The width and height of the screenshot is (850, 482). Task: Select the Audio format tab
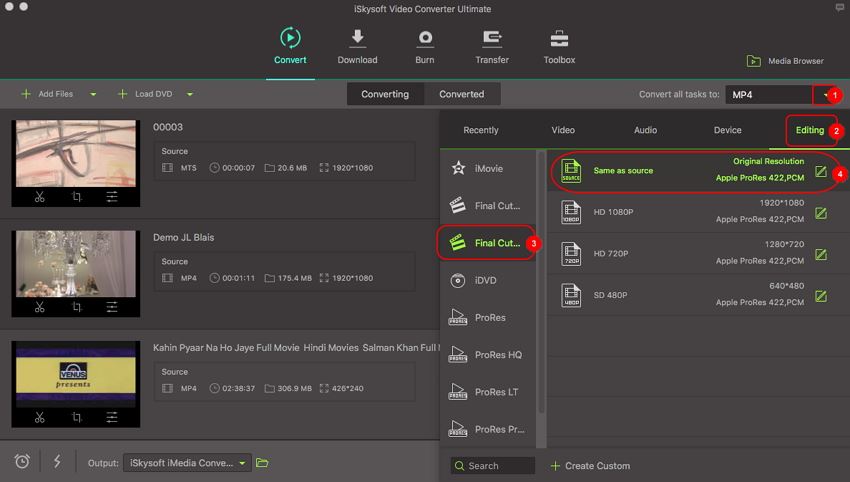(x=645, y=130)
